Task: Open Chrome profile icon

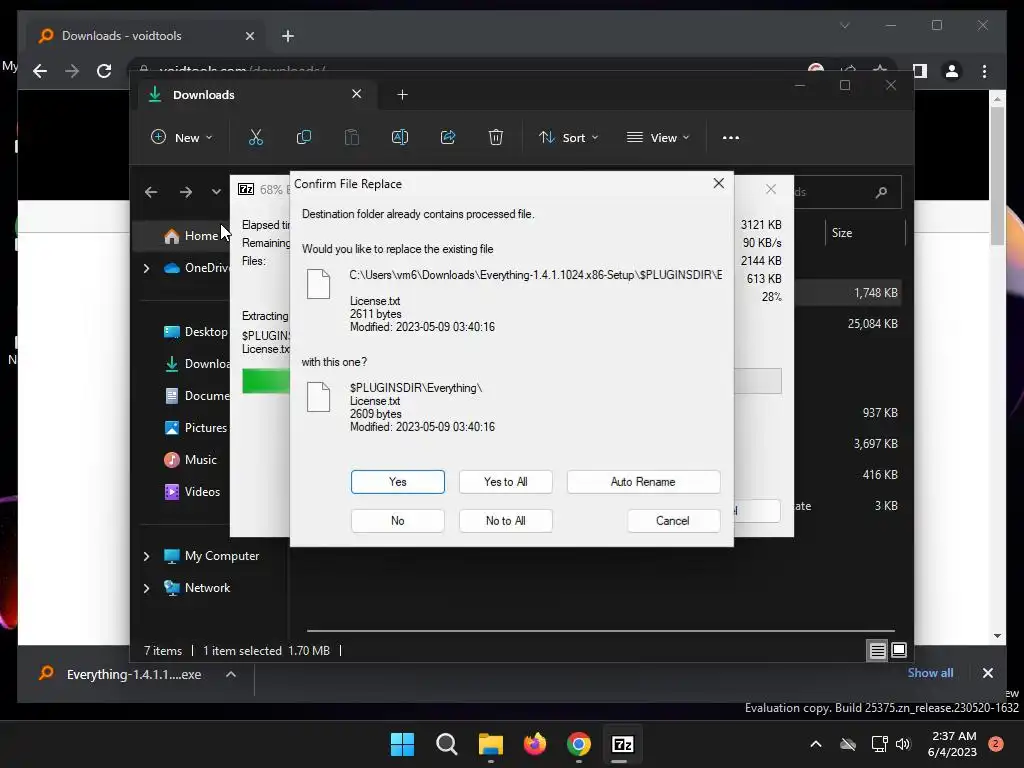Action: pyautogui.click(x=952, y=71)
